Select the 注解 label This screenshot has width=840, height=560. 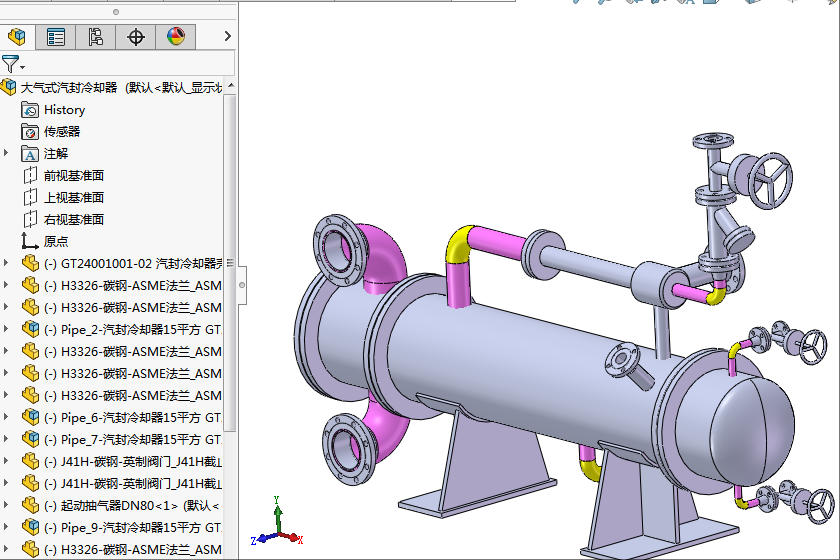click(x=56, y=154)
